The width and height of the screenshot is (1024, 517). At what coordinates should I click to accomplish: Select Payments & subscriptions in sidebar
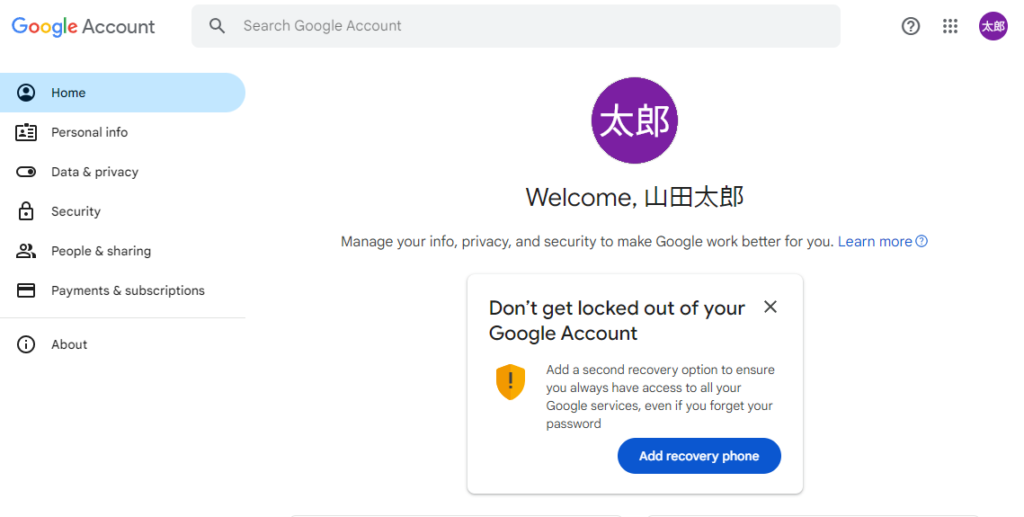tap(127, 291)
